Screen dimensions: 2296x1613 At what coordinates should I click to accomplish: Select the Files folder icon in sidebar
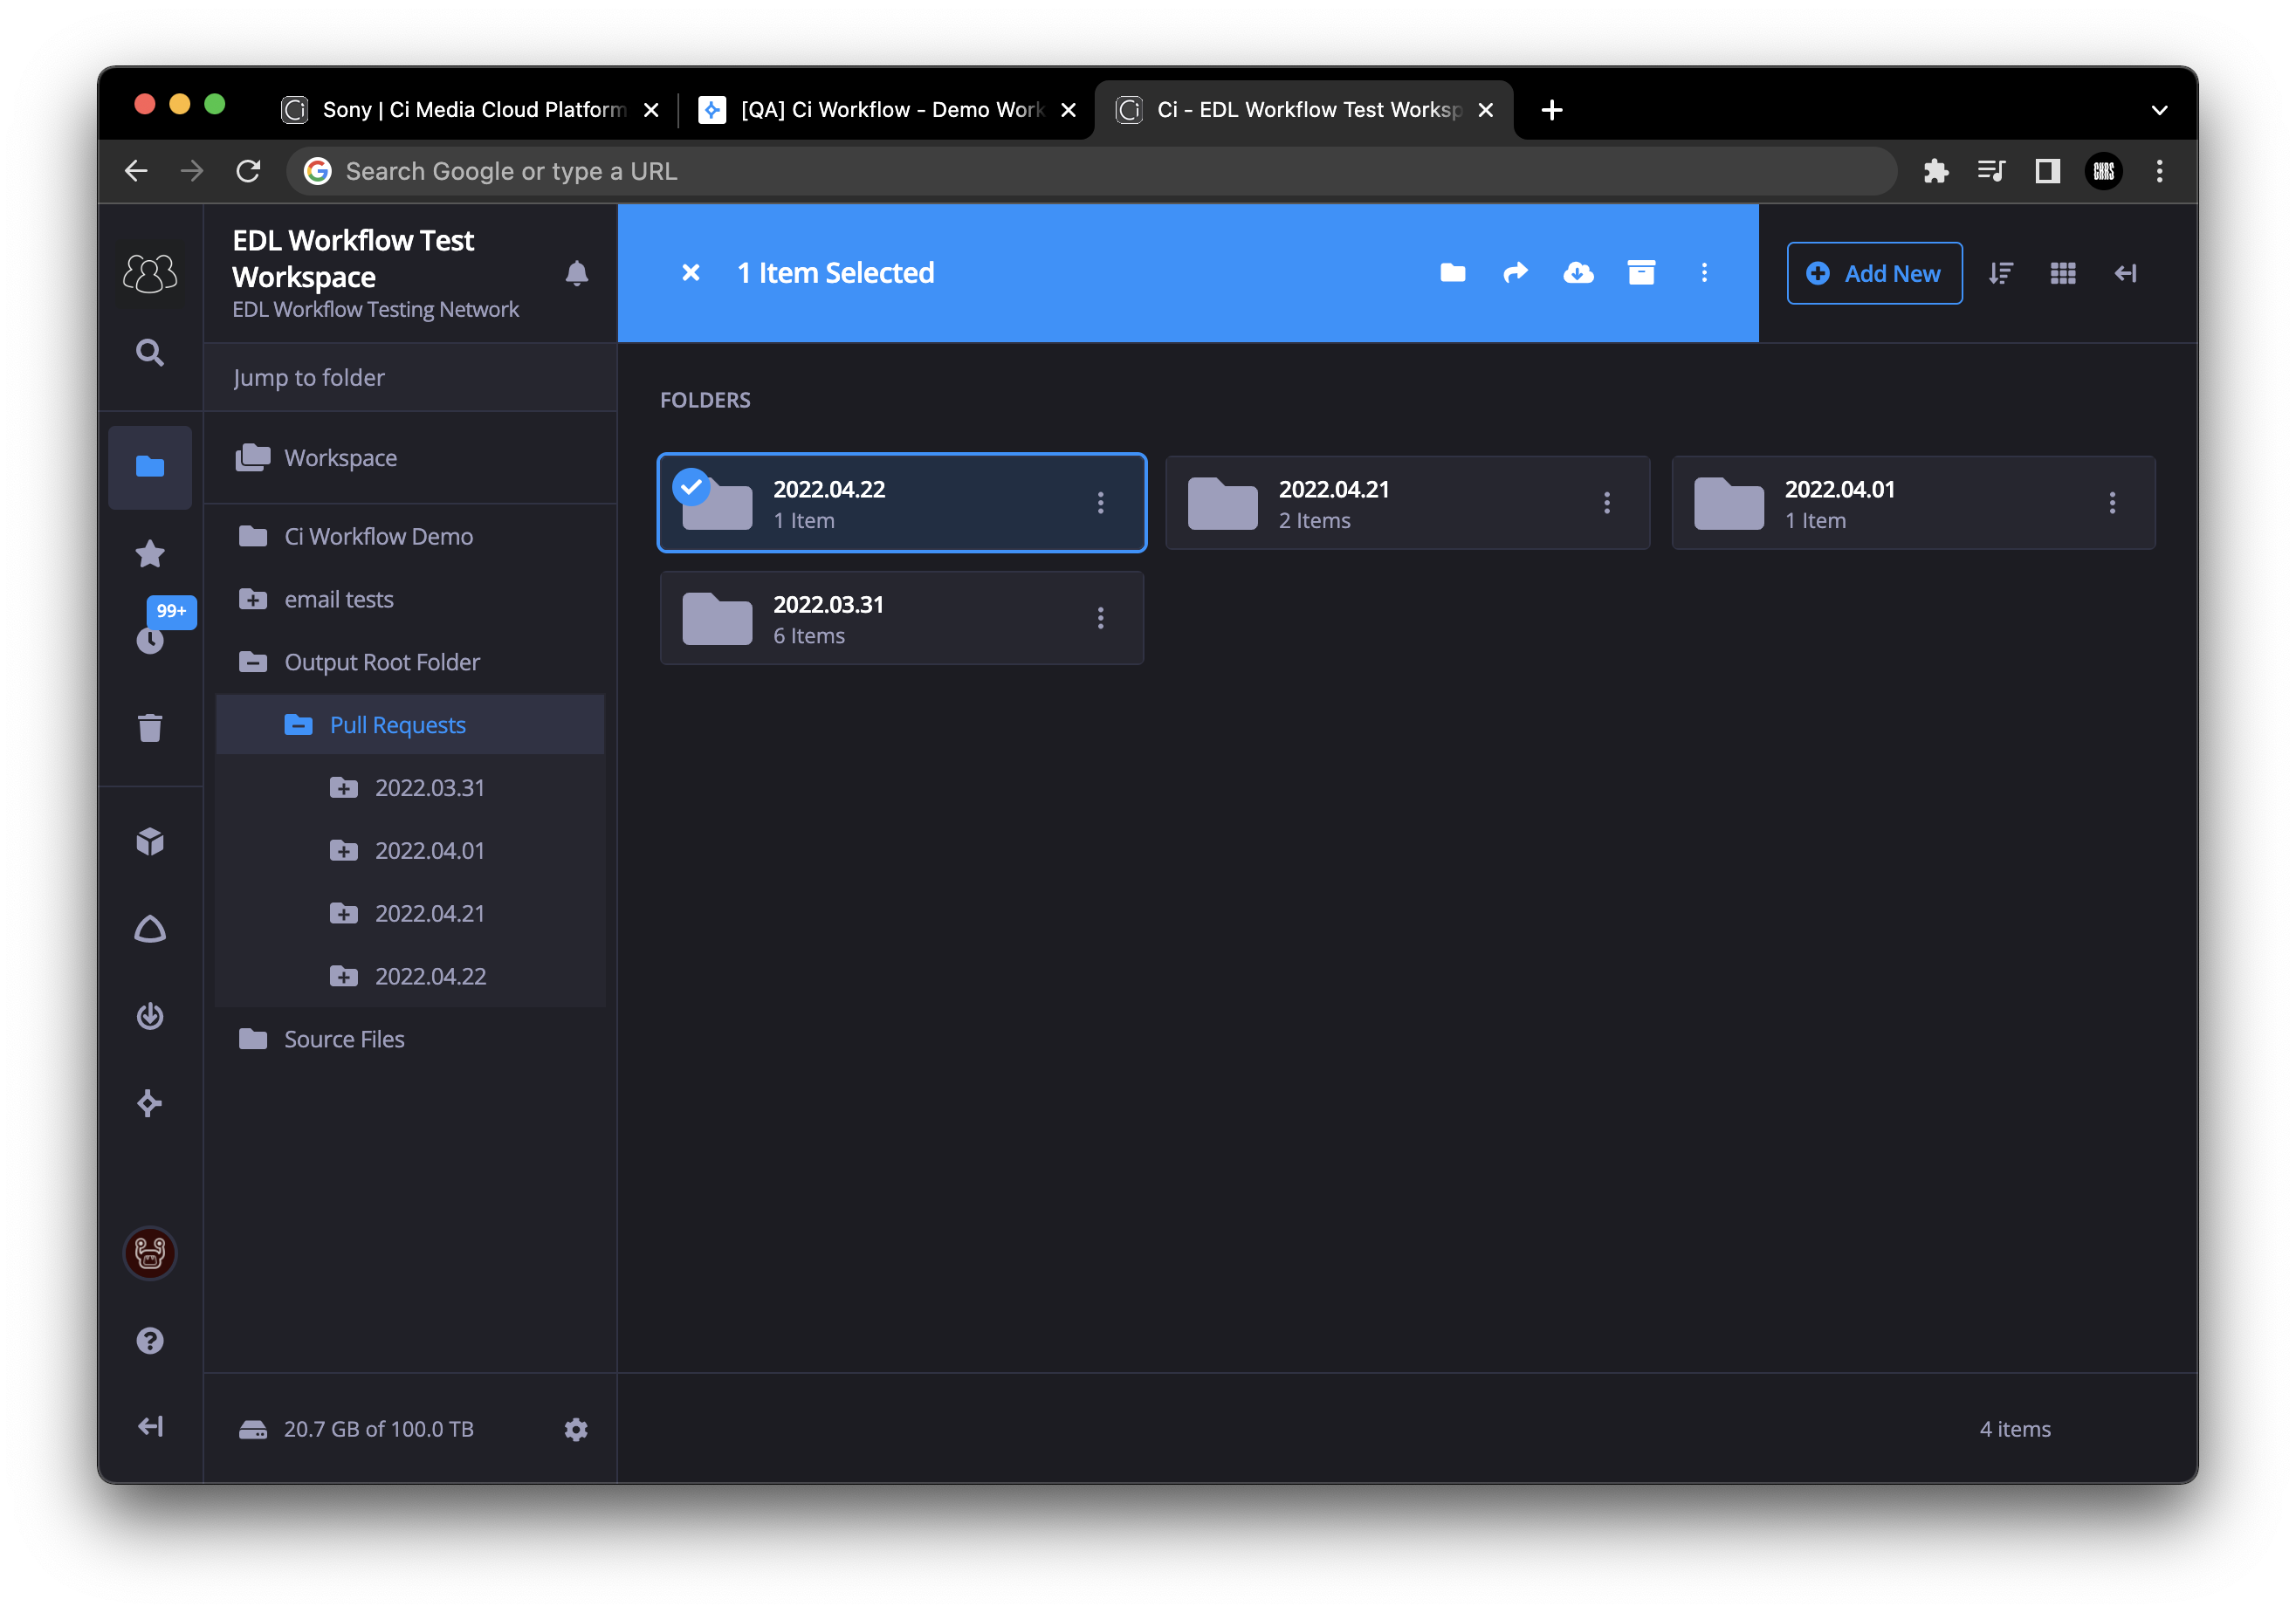click(x=150, y=467)
